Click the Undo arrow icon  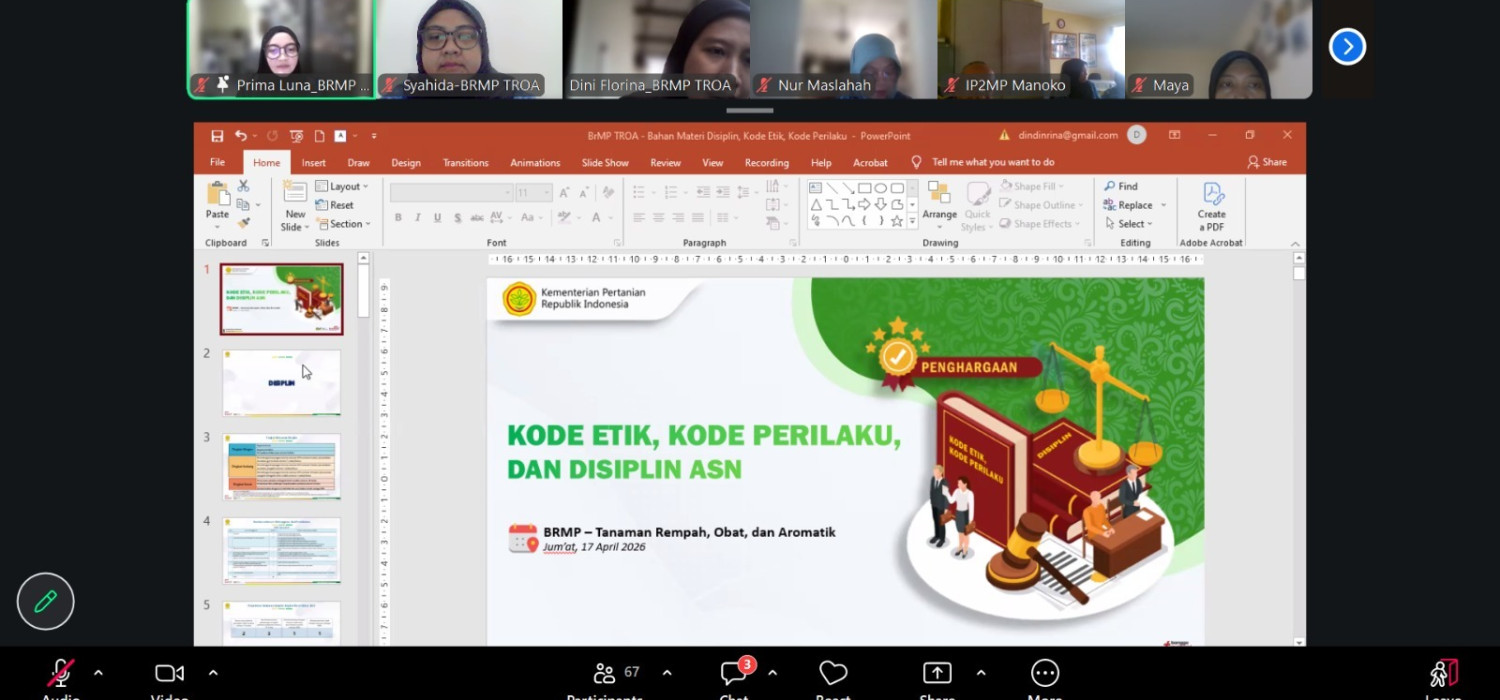[x=240, y=136]
